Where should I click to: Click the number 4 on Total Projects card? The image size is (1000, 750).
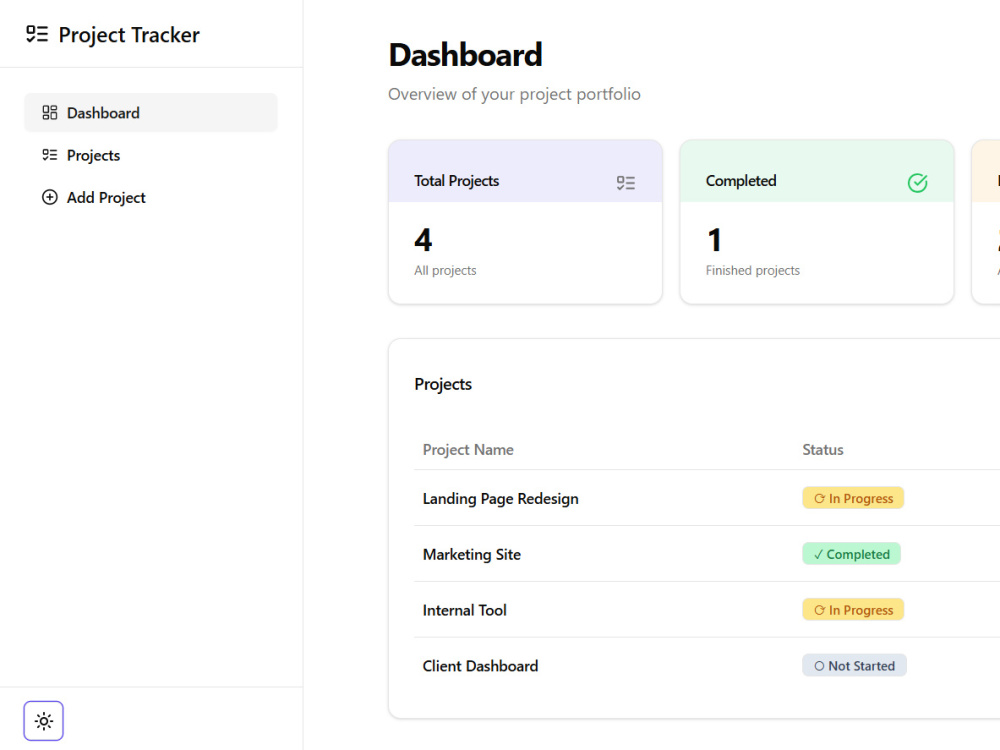click(x=423, y=240)
